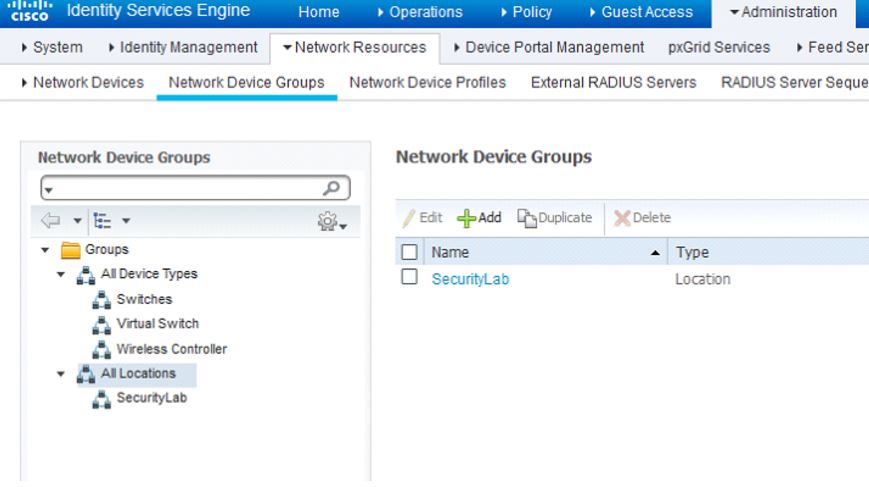Expand the Operations menu
The width and height of the screenshot is (869, 487).
pos(420,12)
